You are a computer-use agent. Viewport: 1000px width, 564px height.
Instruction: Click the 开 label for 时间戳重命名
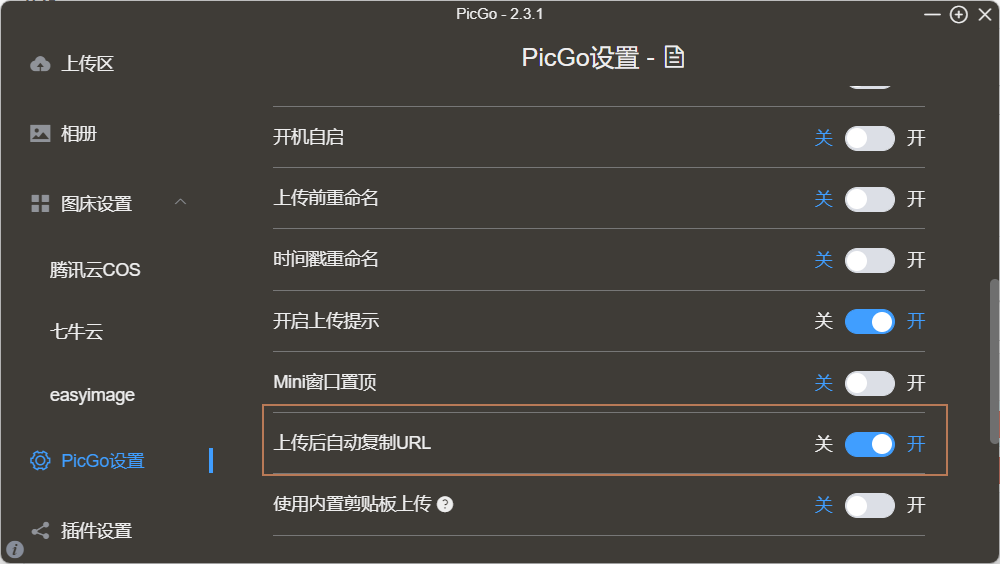[x=916, y=260]
